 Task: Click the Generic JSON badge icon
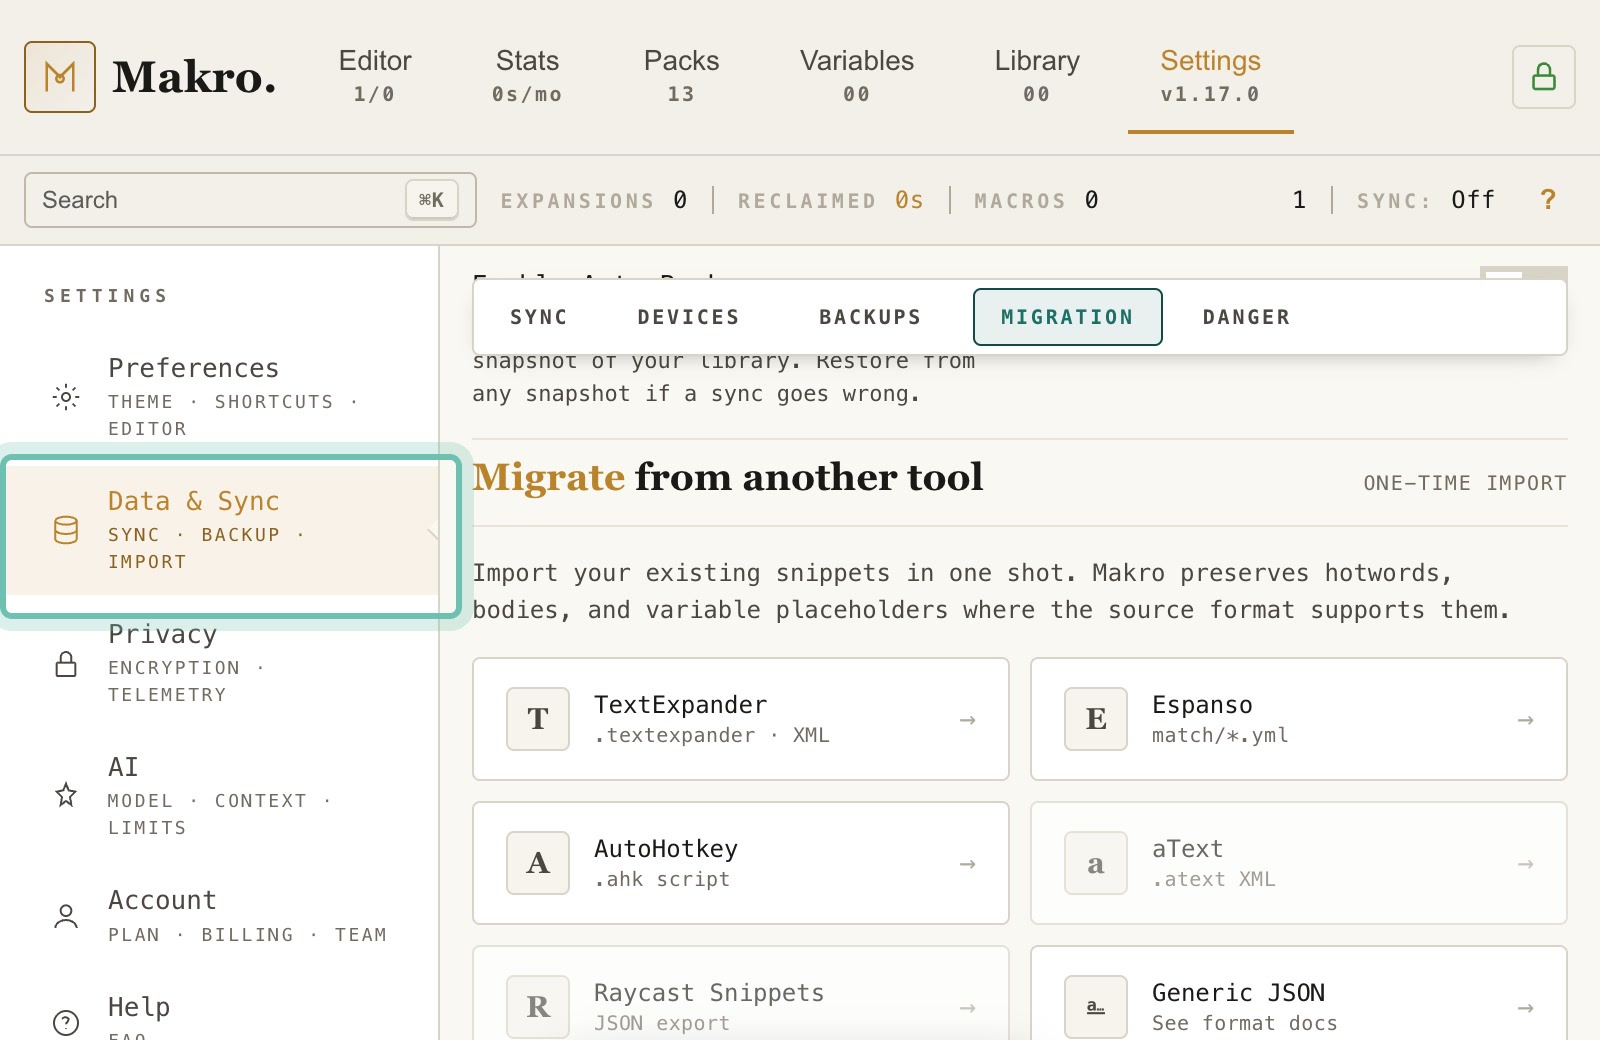click(x=1096, y=1006)
